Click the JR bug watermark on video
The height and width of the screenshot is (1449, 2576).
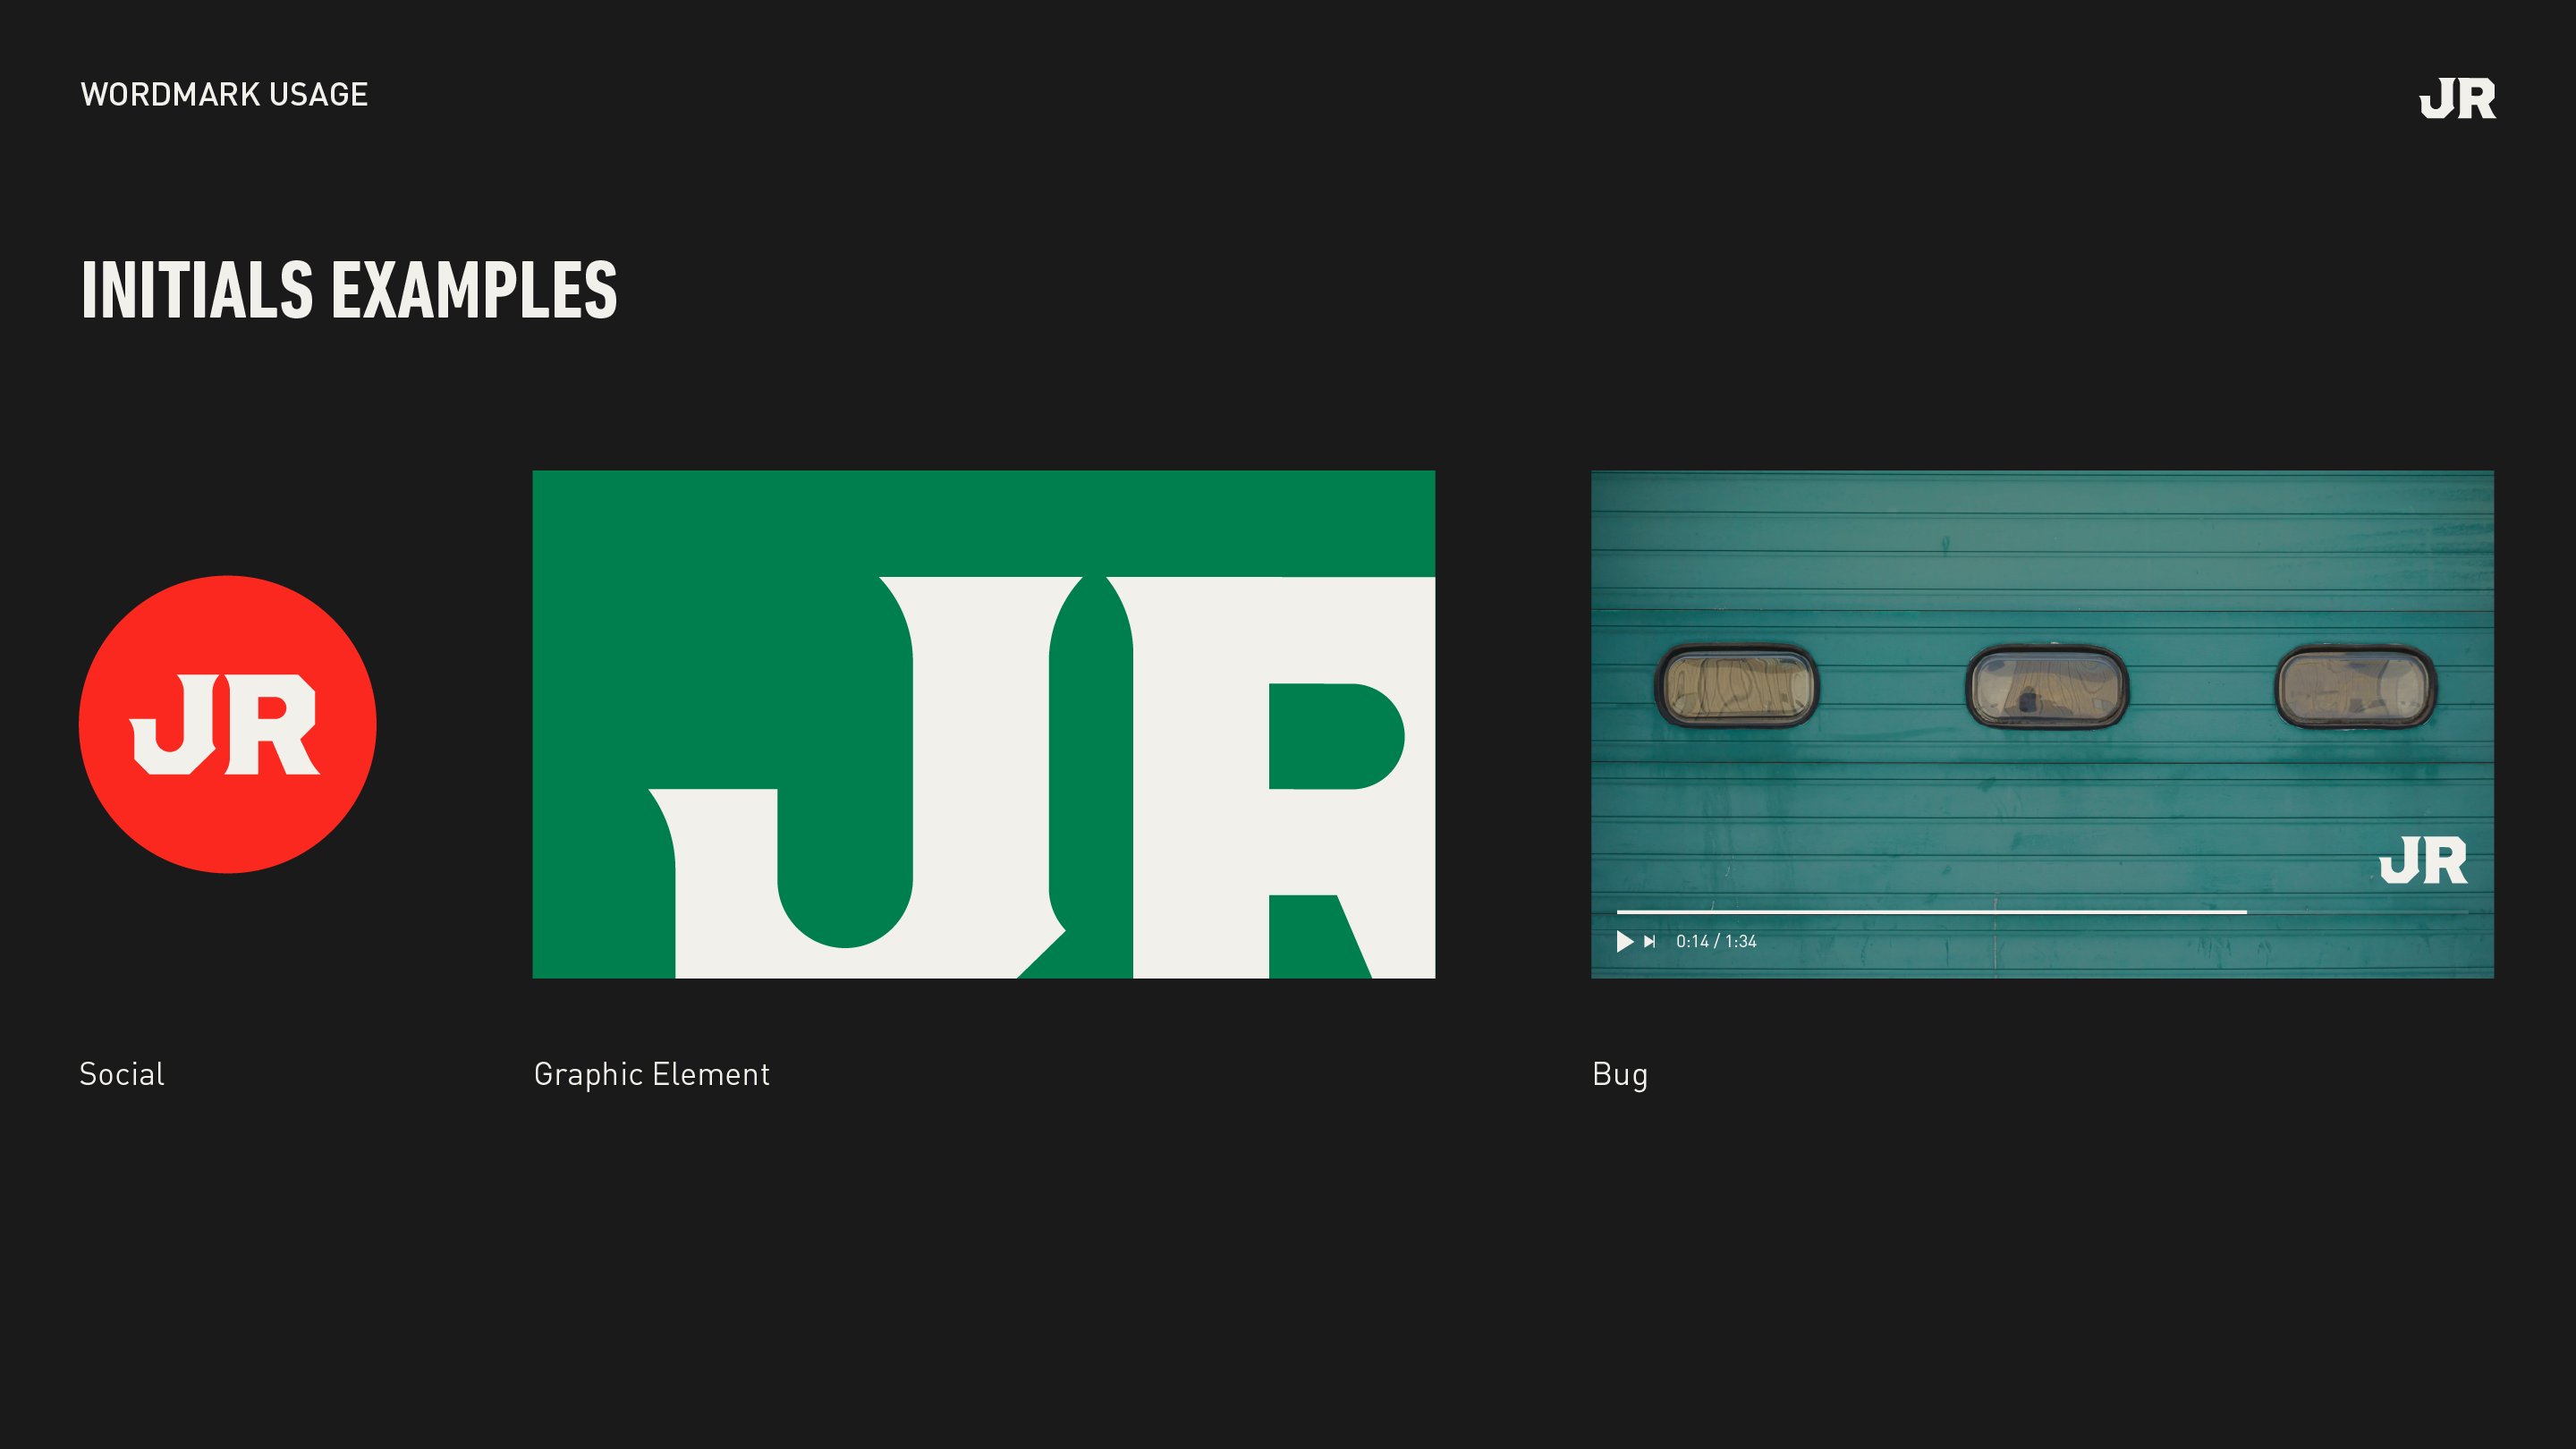[2423, 860]
